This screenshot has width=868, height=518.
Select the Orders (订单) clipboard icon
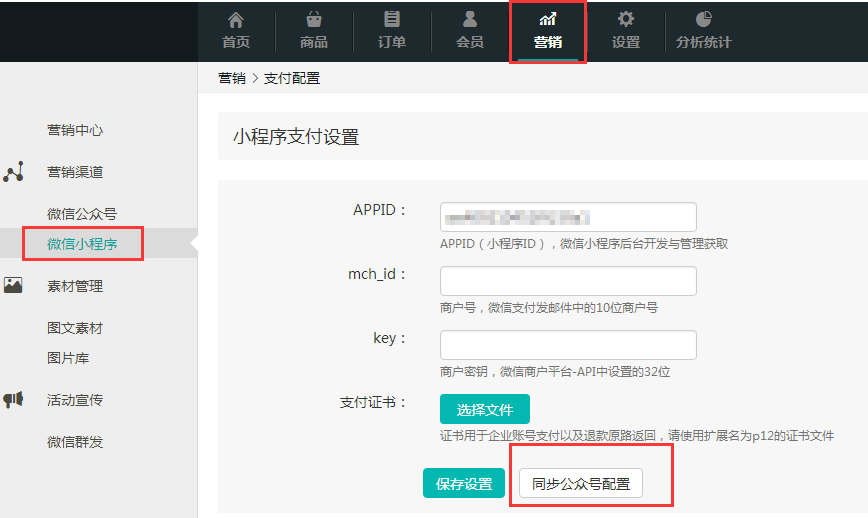tap(392, 19)
